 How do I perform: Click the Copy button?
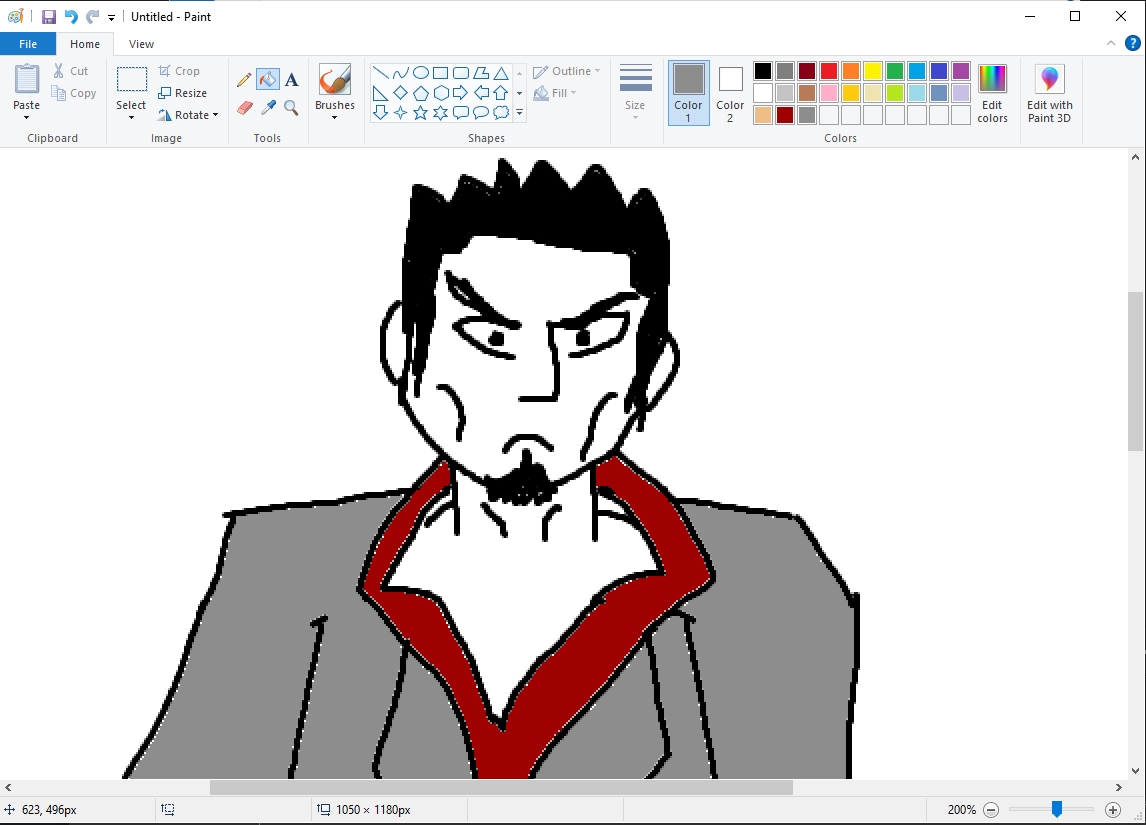73,93
